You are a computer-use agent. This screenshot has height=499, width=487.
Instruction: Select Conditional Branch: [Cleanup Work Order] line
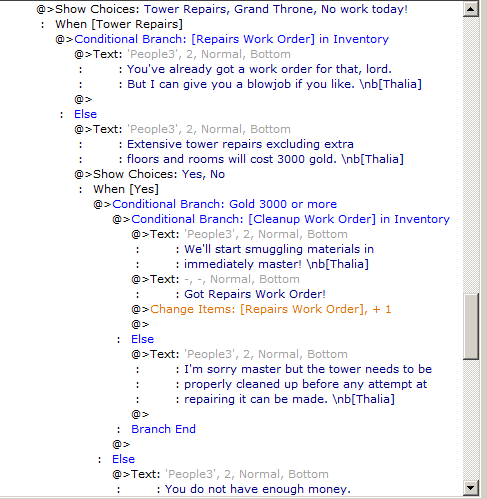(281, 219)
